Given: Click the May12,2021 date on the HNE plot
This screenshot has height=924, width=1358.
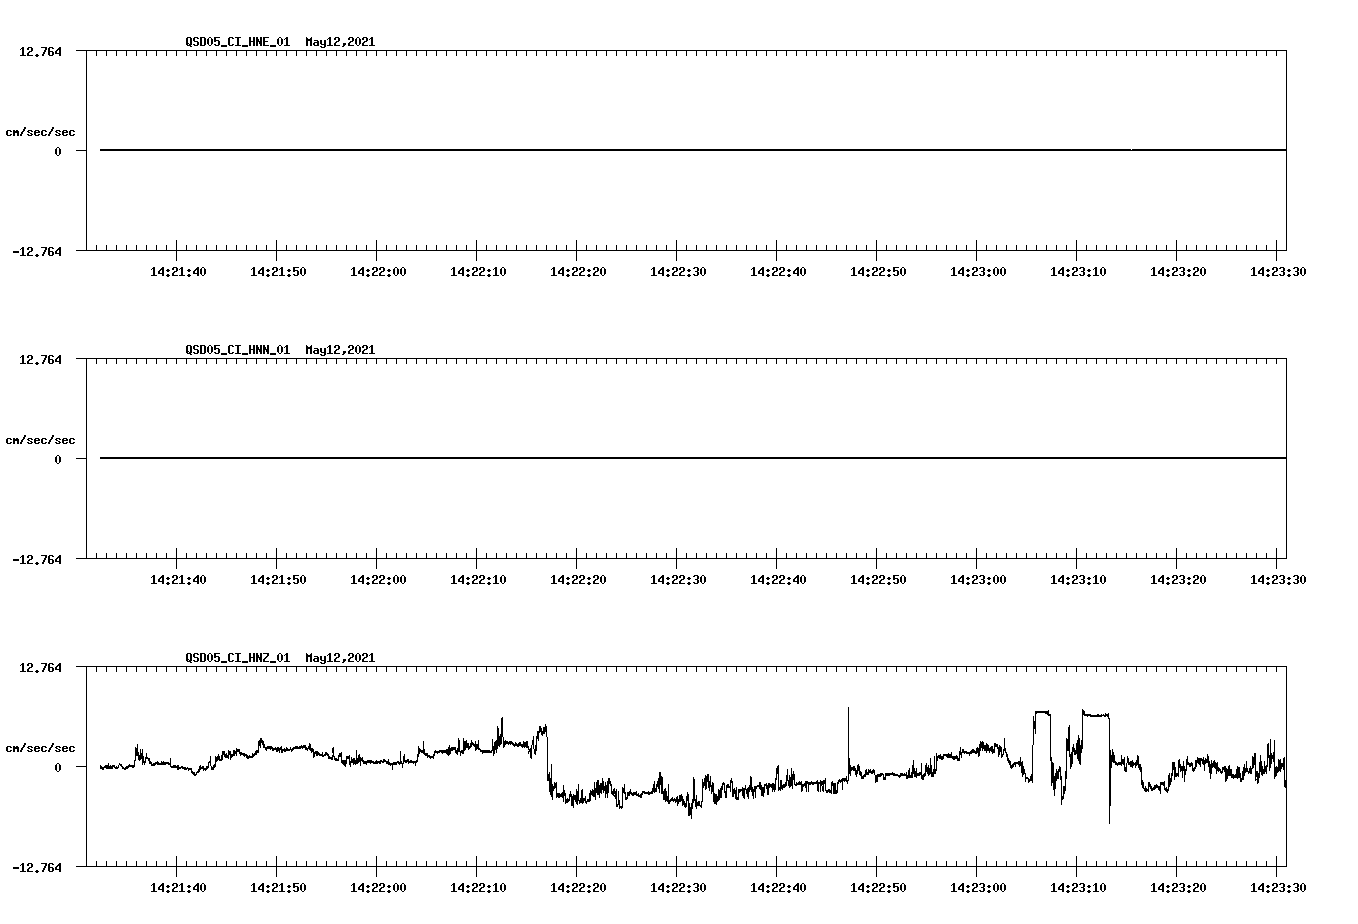Looking at the screenshot, I should pos(339,42).
